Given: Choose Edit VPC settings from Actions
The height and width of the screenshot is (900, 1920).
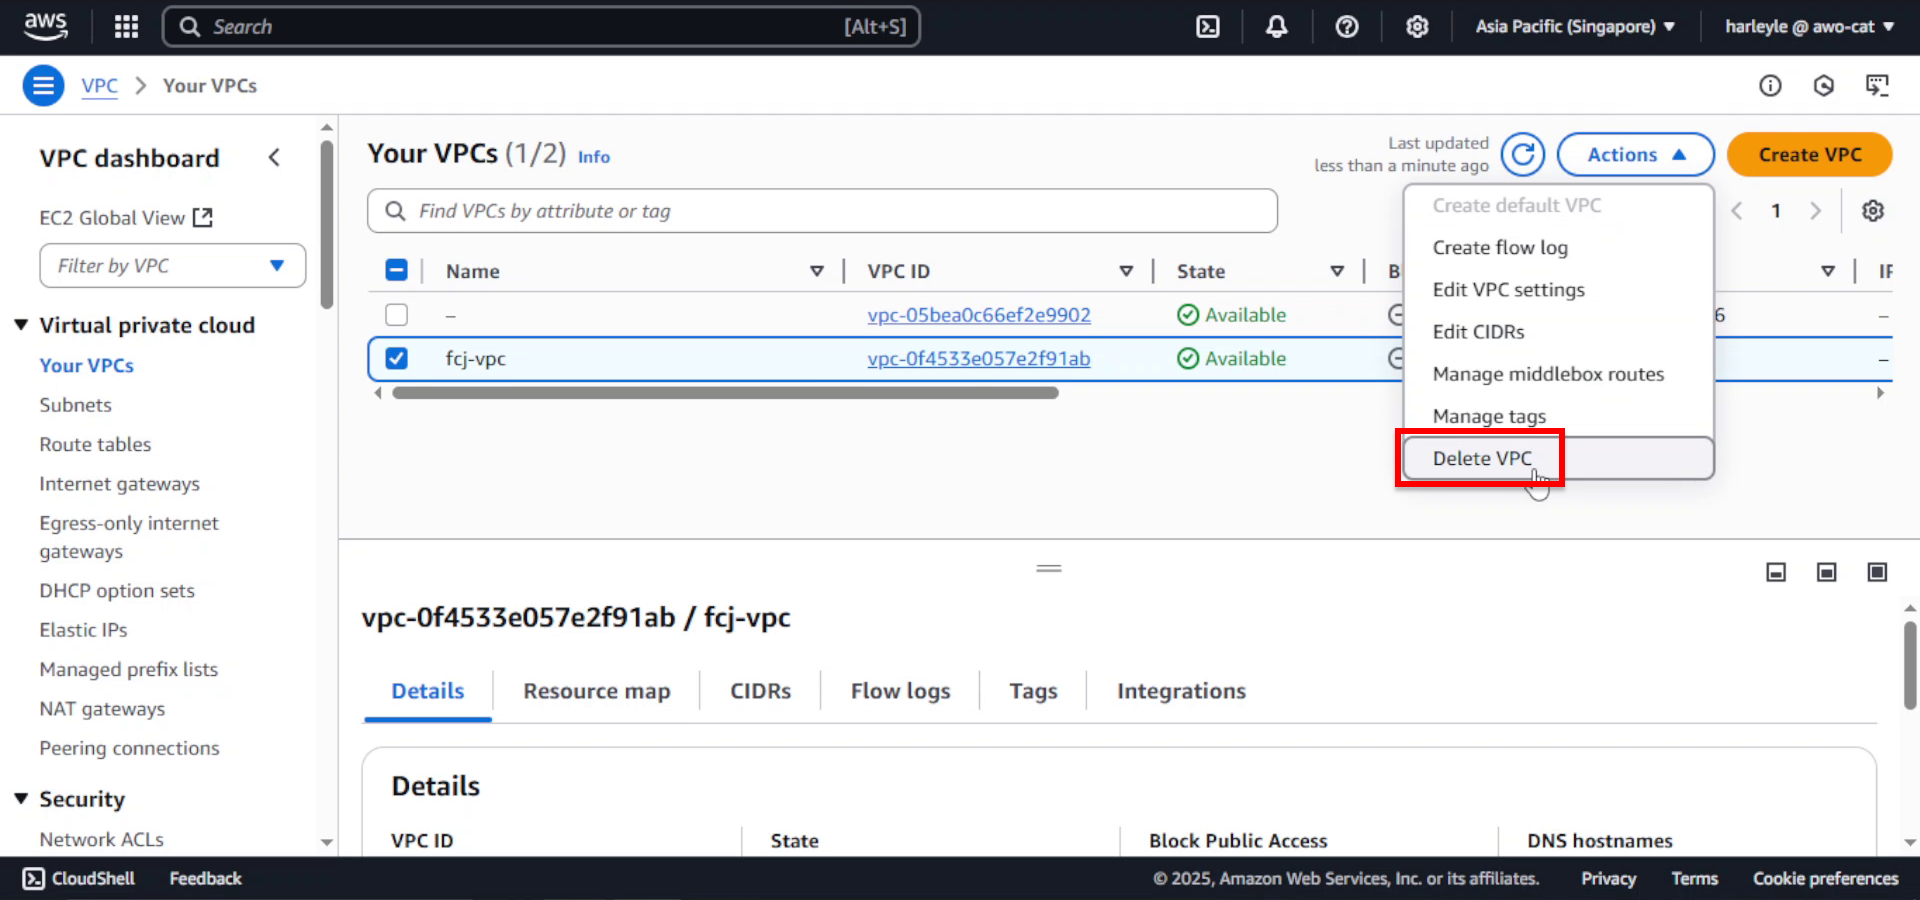Looking at the screenshot, I should point(1558,290).
